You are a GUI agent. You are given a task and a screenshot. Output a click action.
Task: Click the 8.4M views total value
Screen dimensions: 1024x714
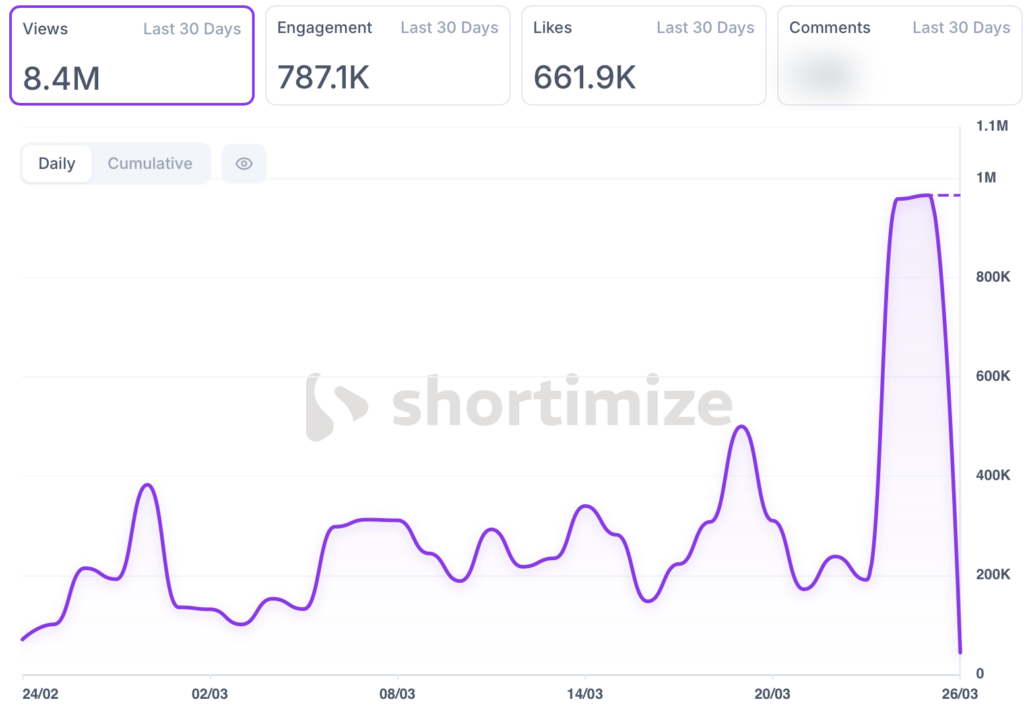click(62, 78)
